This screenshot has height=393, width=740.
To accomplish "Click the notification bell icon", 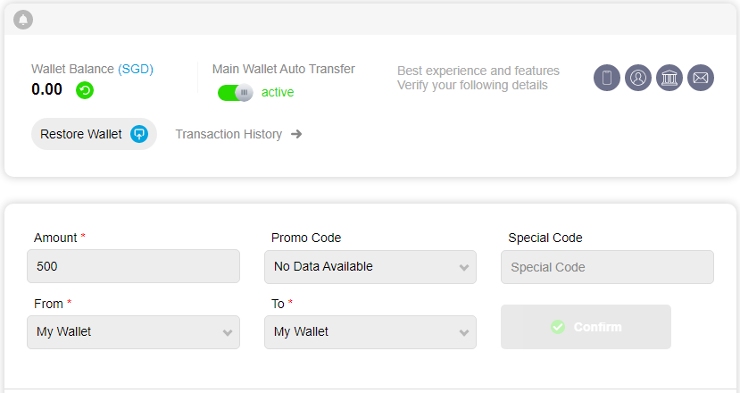I will tap(23, 20).
